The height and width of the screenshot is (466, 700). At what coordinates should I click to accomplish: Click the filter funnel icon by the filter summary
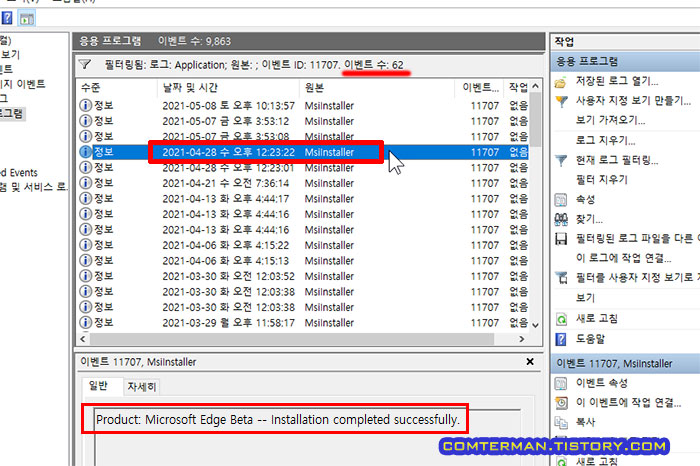tap(85, 64)
